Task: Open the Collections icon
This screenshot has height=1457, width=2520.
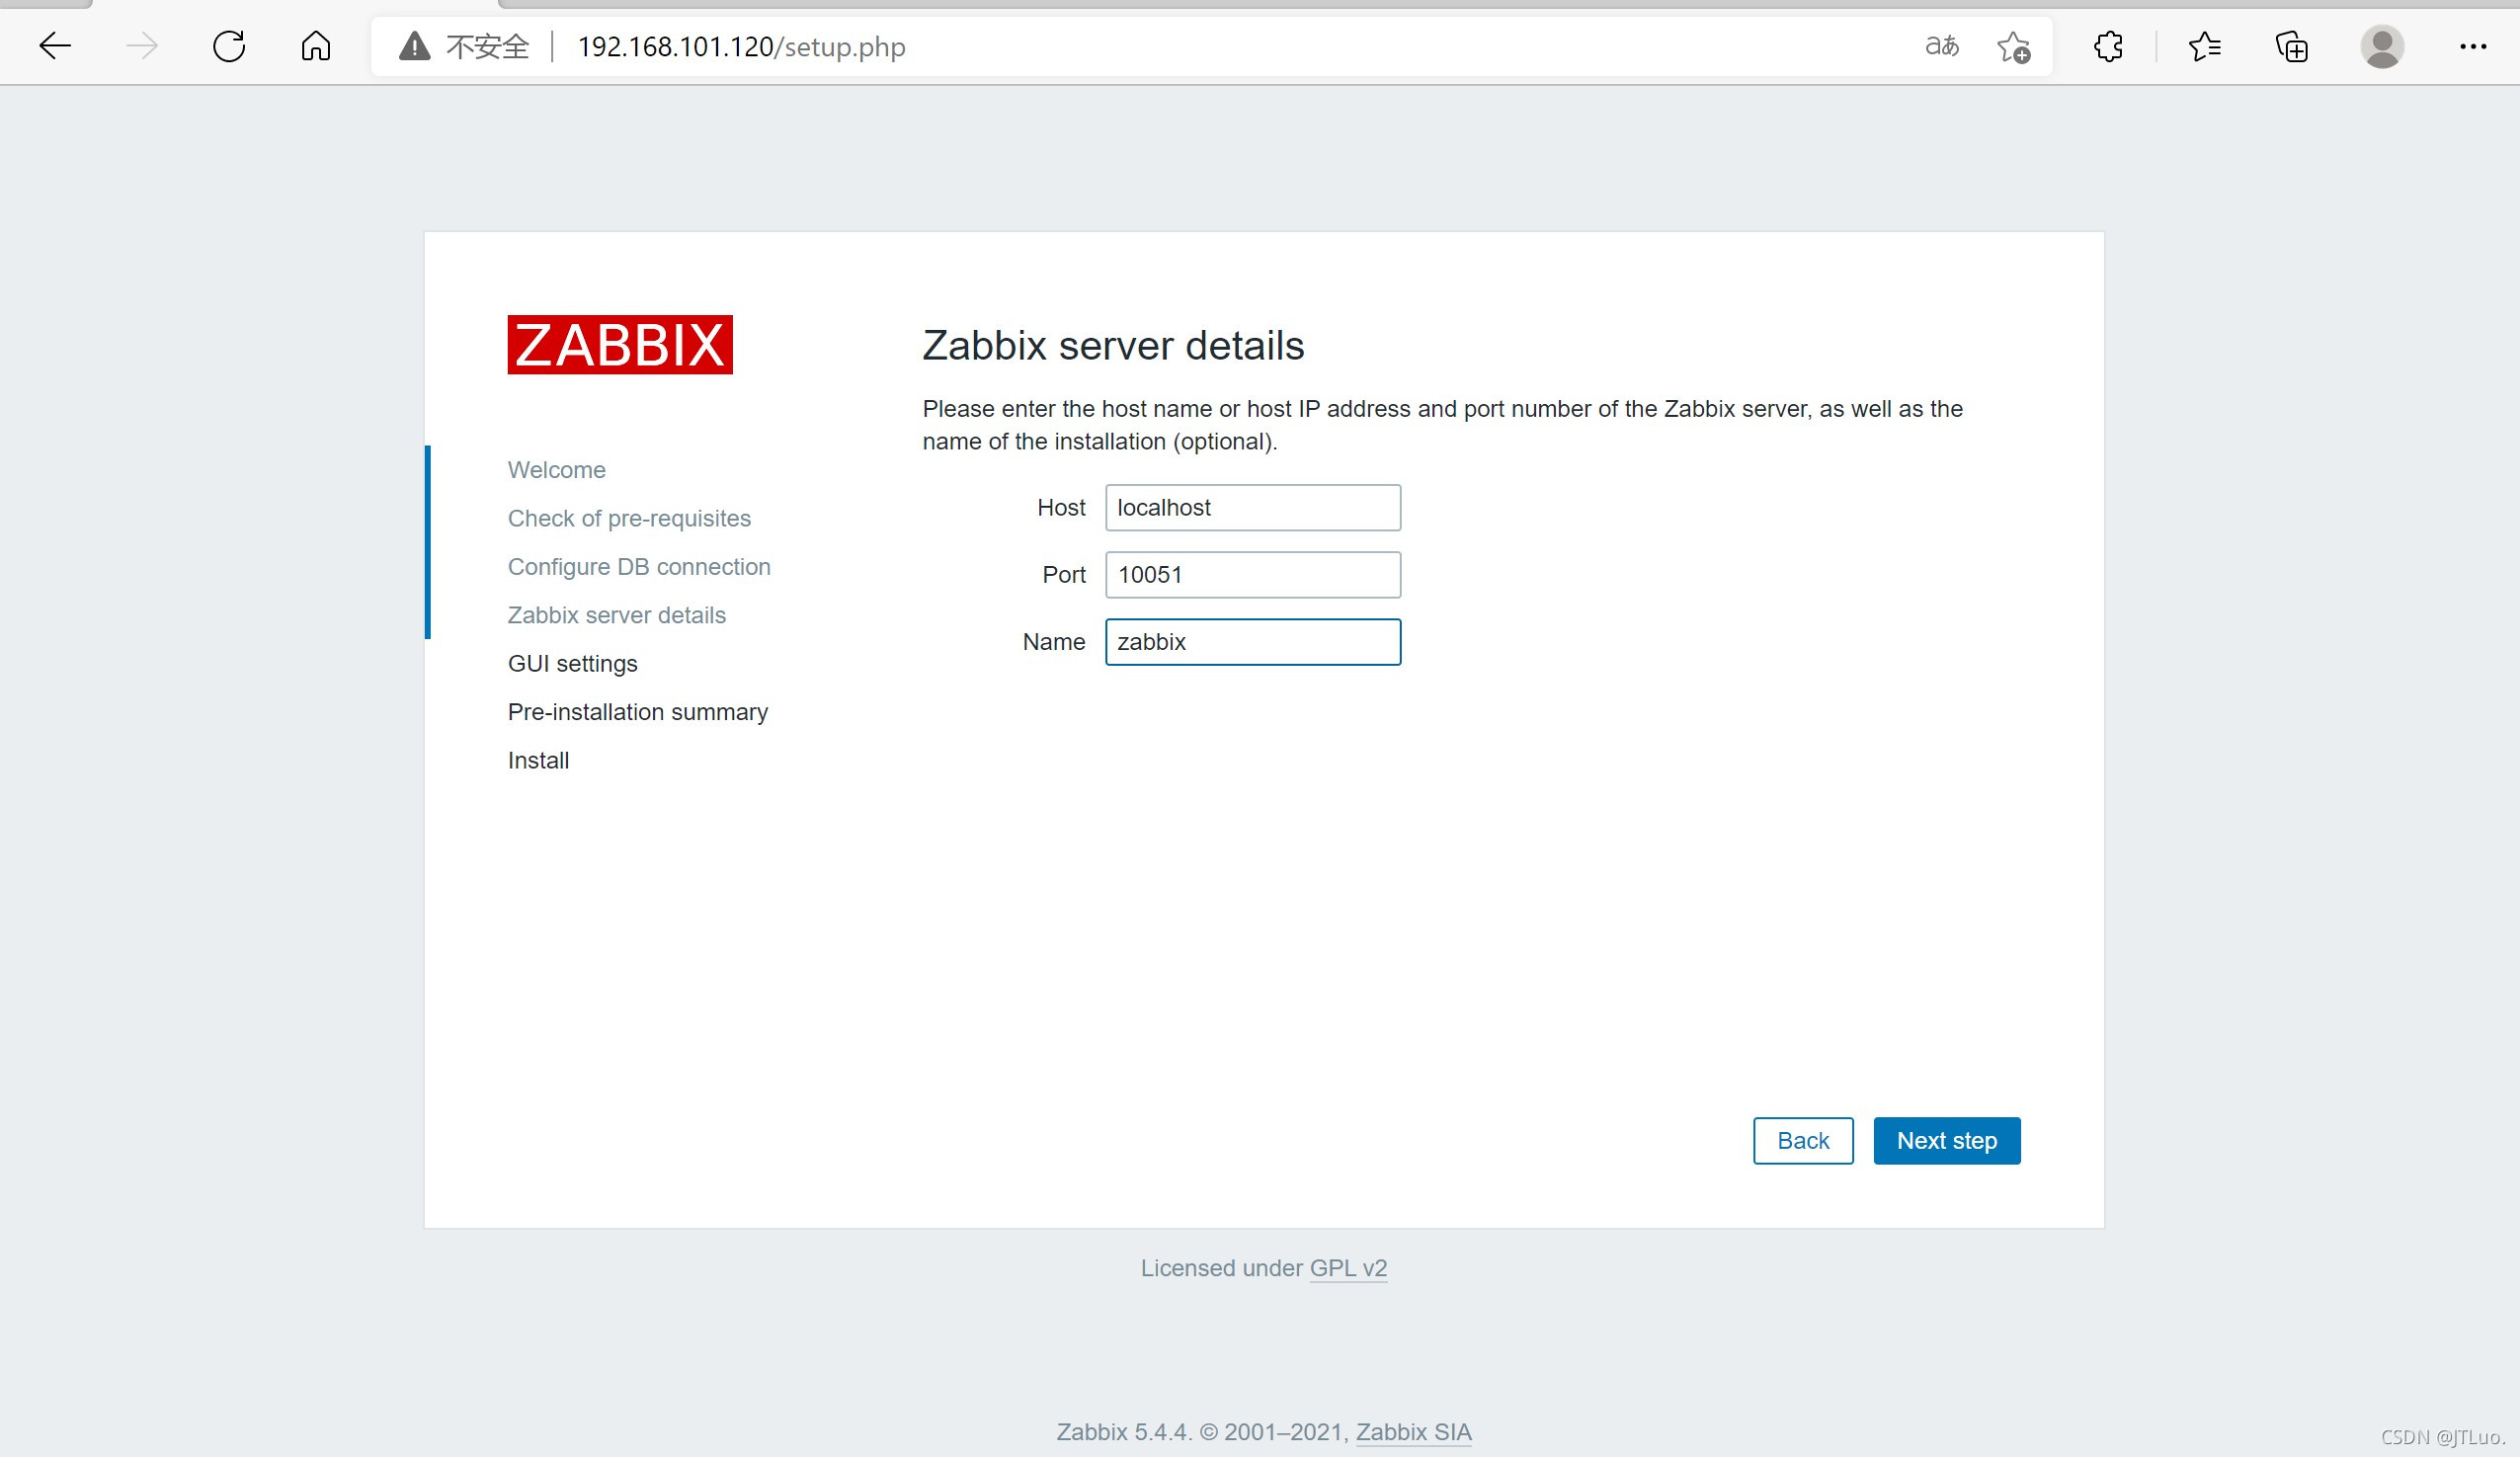Action: click(x=2291, y=46)
